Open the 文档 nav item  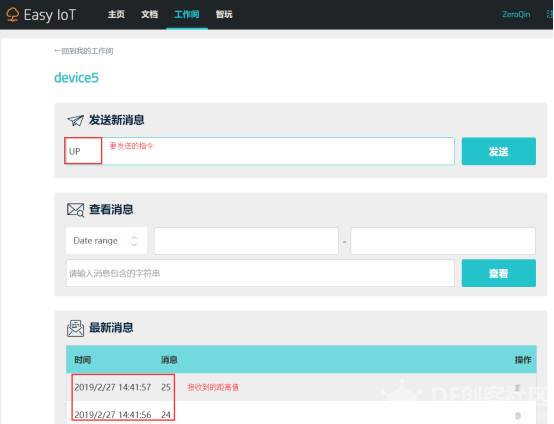tap(149, 14)
